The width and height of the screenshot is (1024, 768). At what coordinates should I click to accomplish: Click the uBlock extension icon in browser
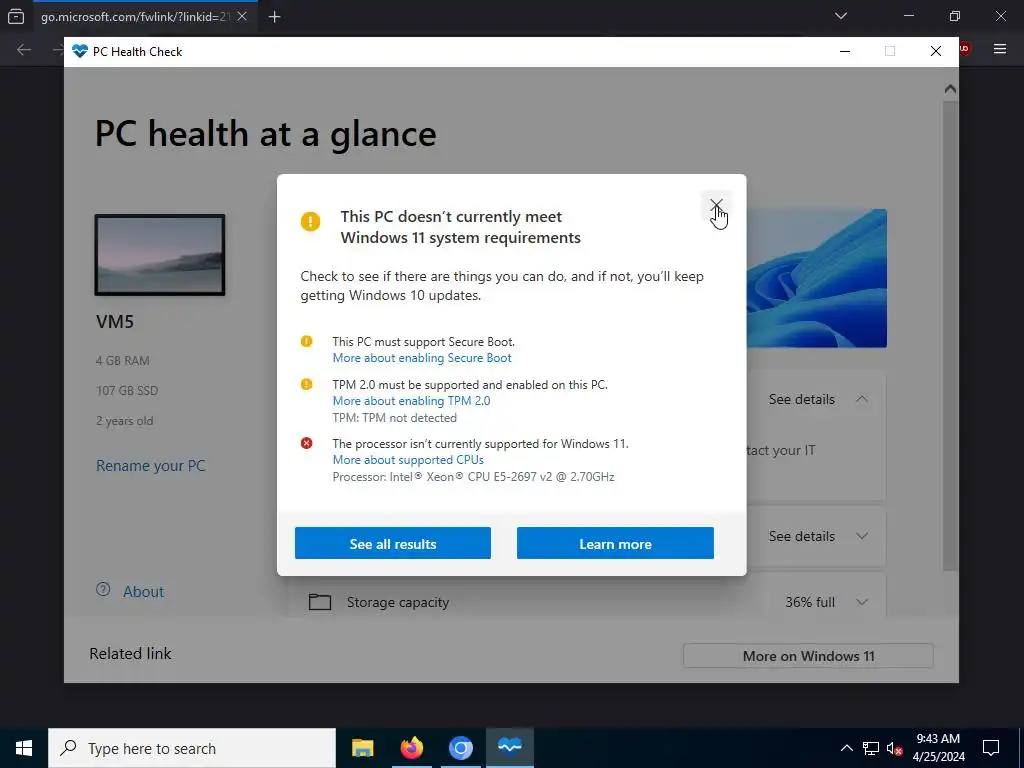click(x=965, y=49)
